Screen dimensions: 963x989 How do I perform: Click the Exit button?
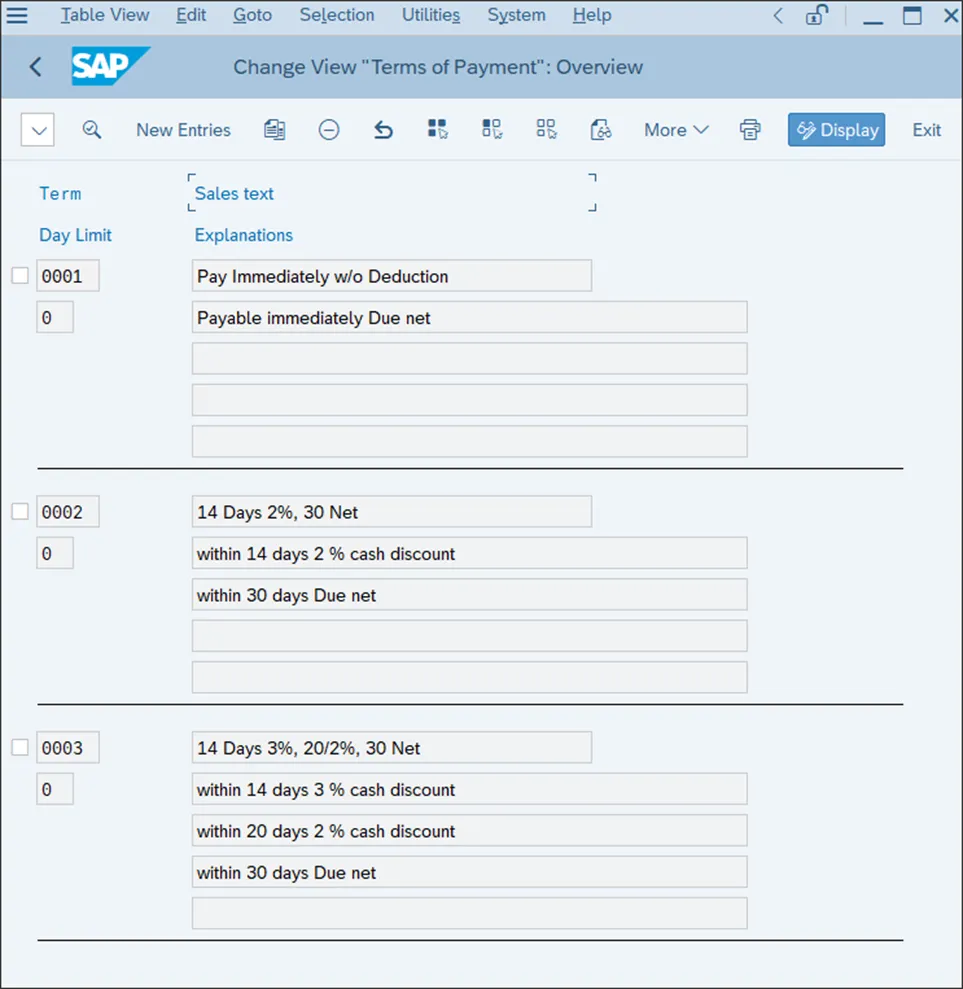[x=926, y=130]
